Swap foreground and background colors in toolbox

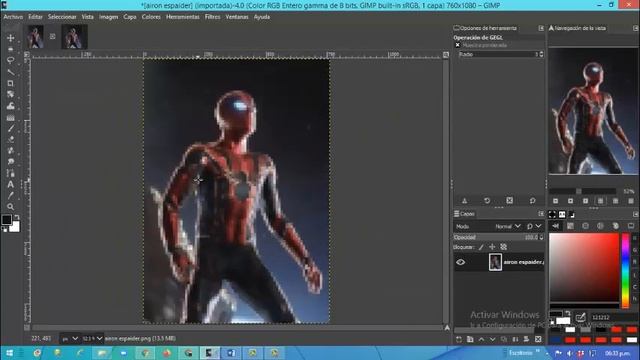coord(17,217)
